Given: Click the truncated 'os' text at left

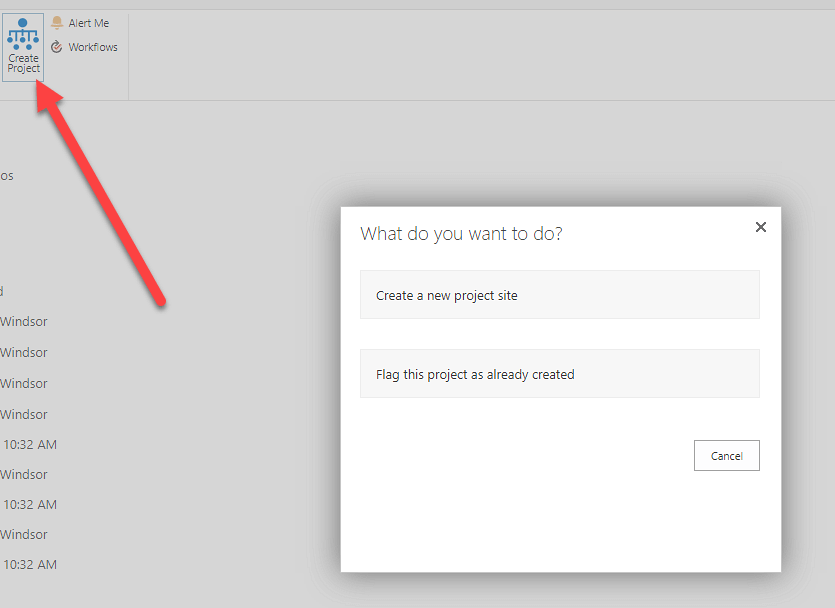Looking at the screenshot, I should click(x=7, y=176).
